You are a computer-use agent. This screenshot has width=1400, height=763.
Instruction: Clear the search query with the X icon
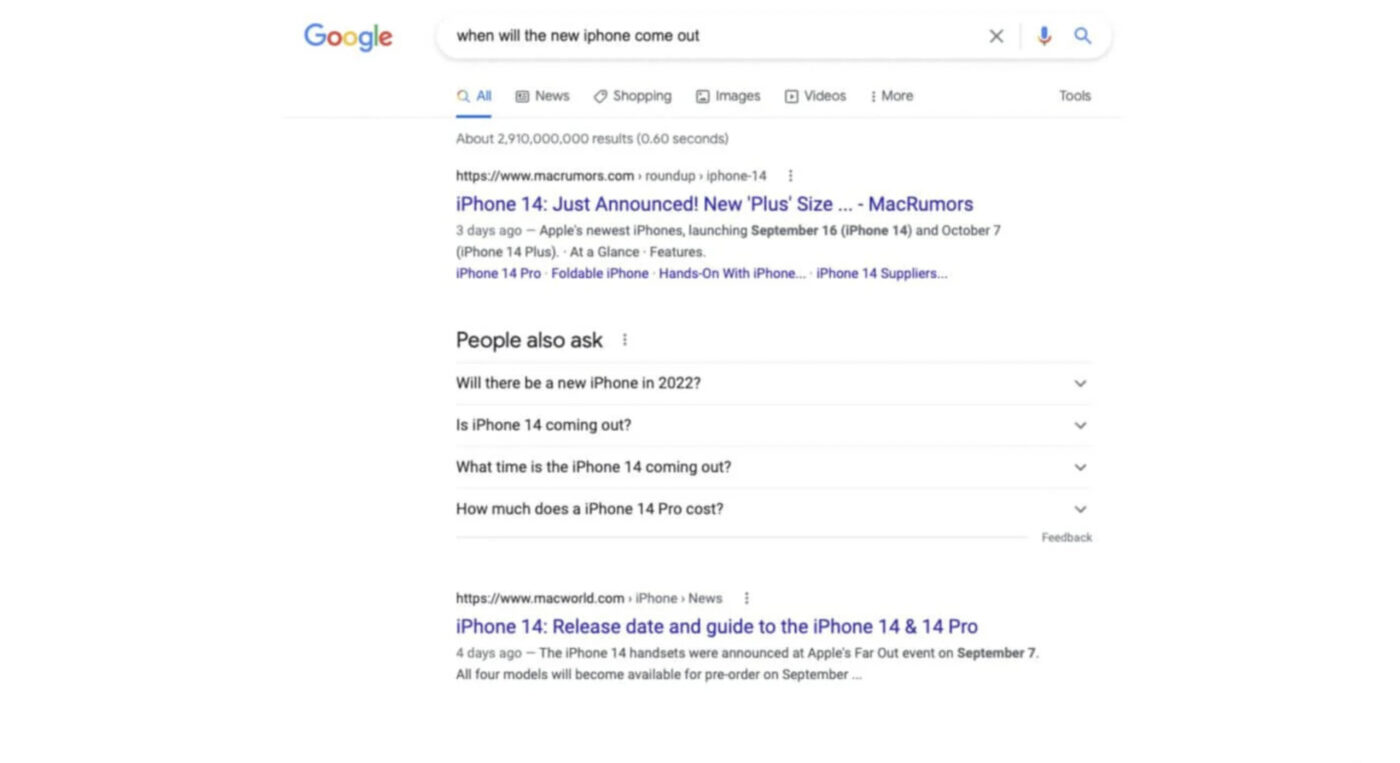[x=996, y=35]
